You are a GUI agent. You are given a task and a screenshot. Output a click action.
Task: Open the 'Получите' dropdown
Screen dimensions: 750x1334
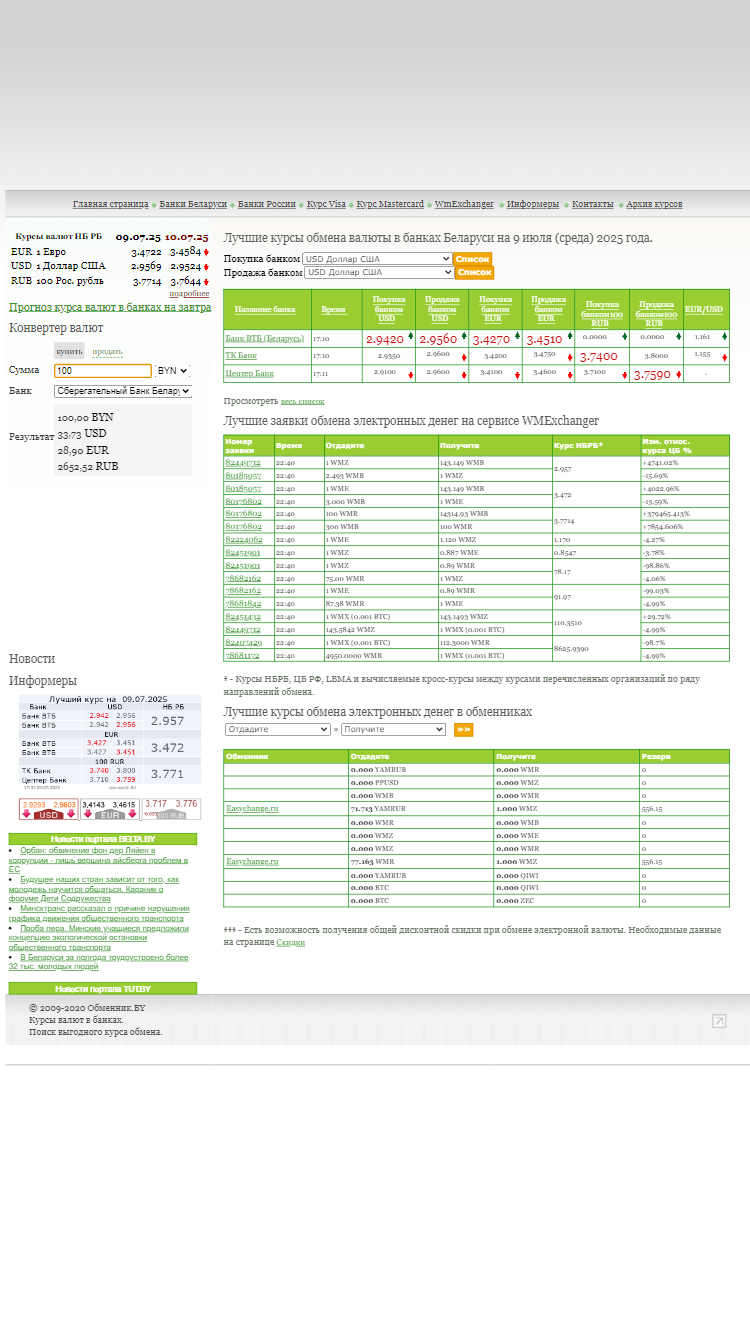click(x=393, y=730)
